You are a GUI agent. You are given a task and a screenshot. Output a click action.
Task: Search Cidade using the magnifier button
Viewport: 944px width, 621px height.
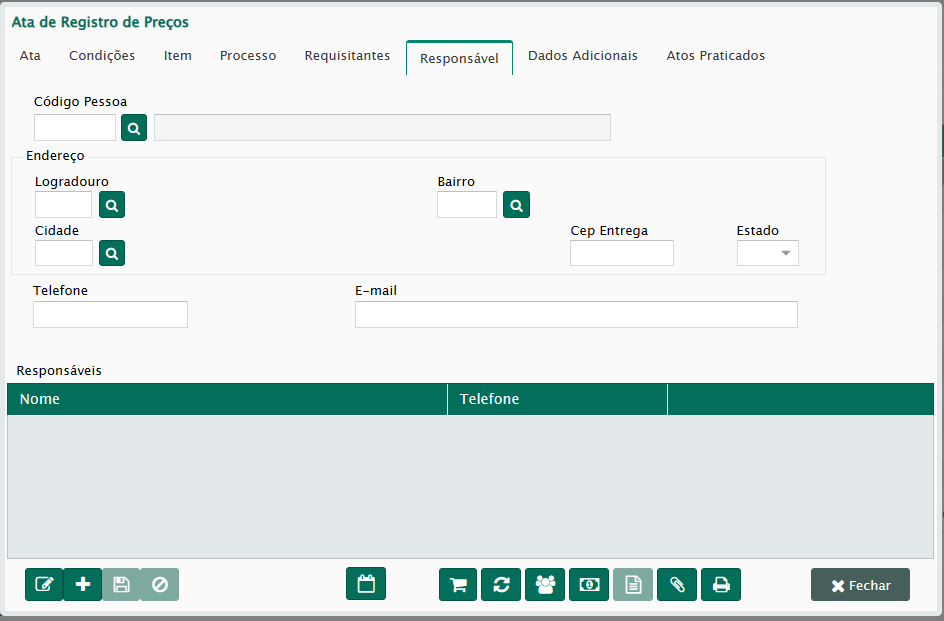tap(112, 253)
